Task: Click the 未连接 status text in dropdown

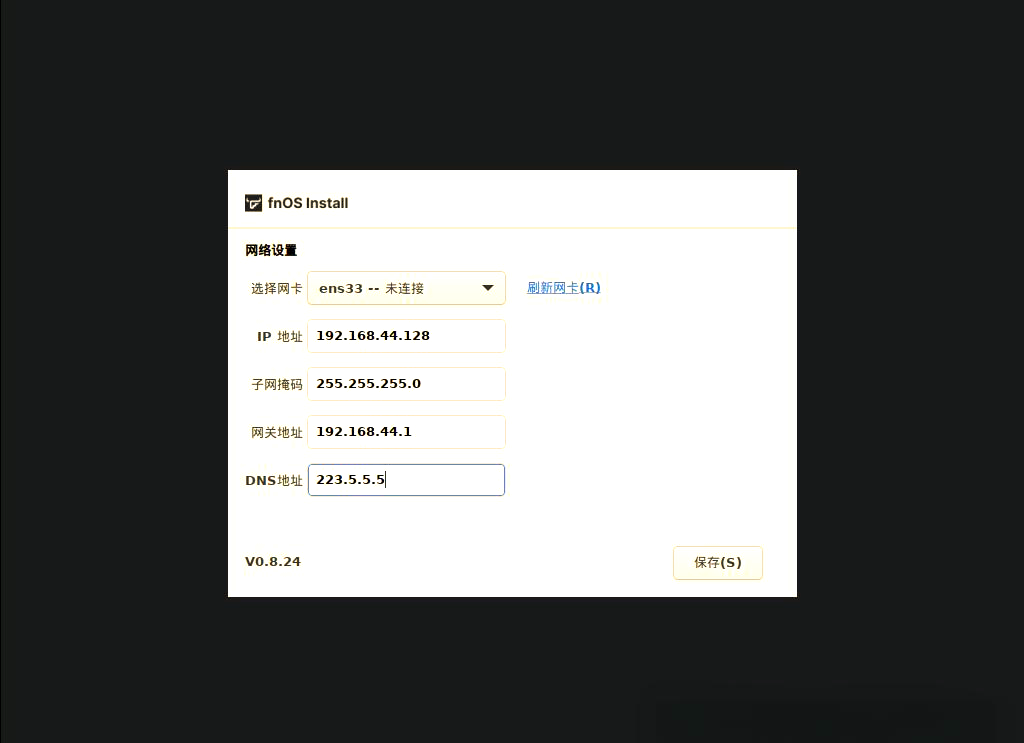Action: coord(404,289)
